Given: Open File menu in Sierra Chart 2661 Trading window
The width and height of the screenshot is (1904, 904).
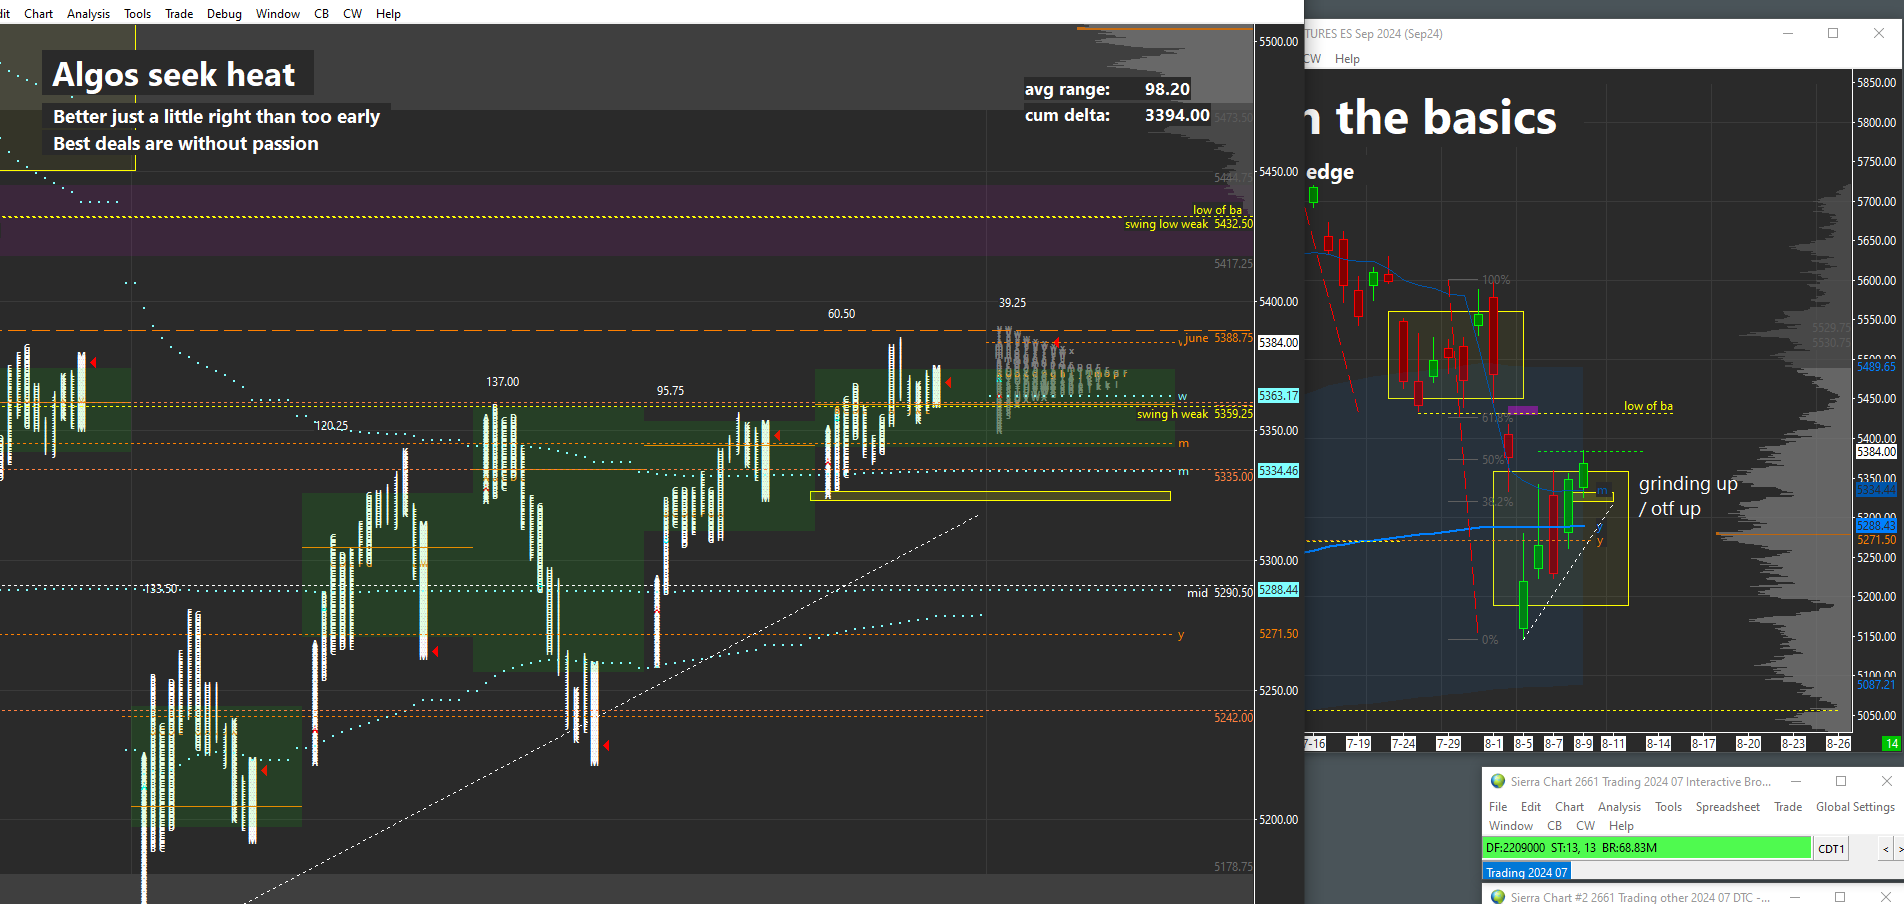Looking at the screenshot, I should click(1498, 807).
